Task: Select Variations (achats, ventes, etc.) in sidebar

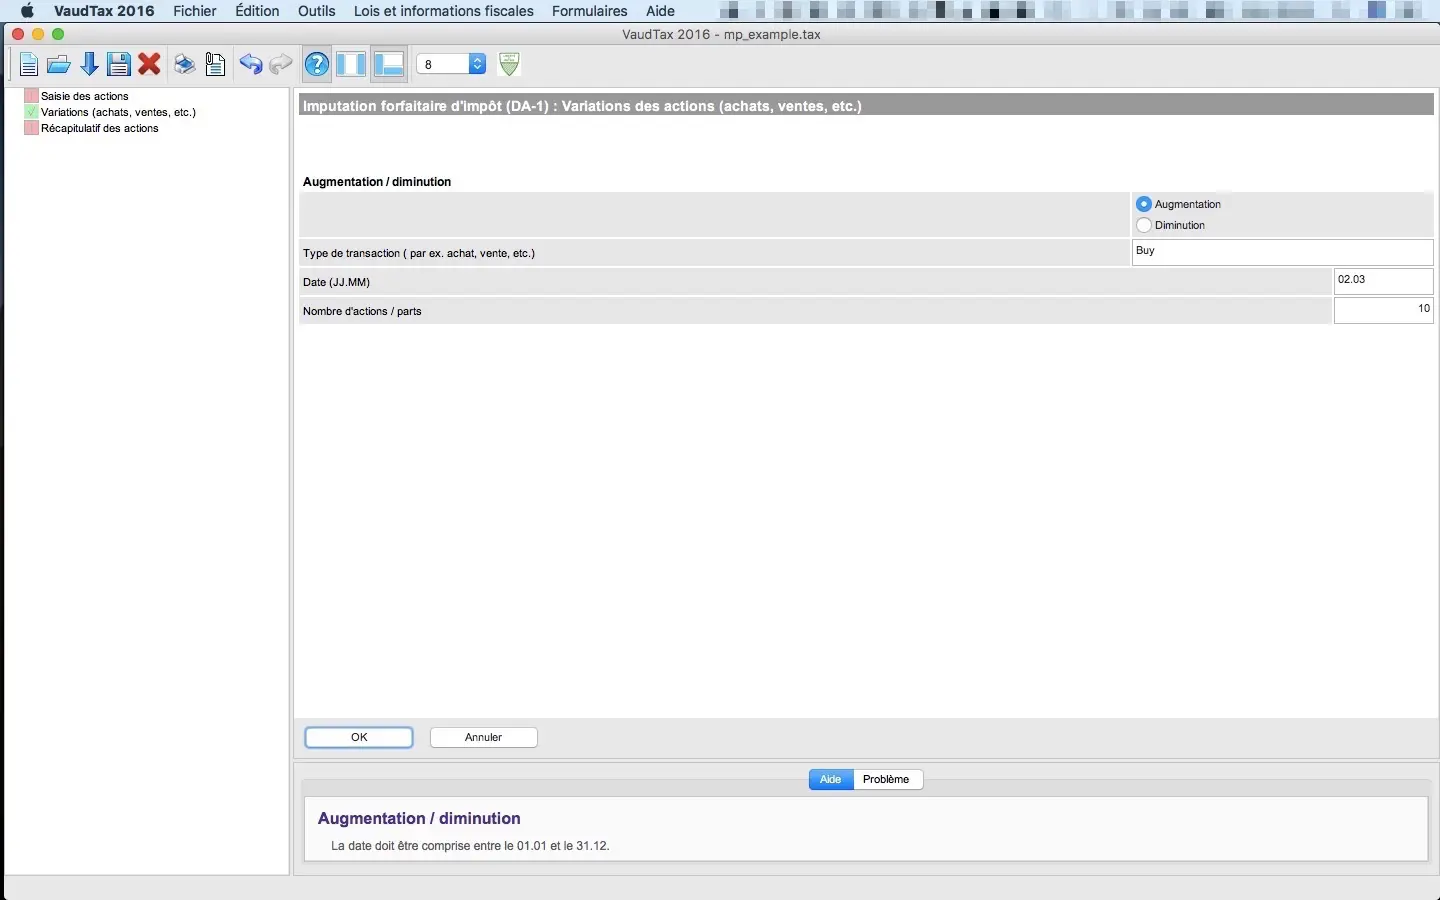Action: coord(118,112)
